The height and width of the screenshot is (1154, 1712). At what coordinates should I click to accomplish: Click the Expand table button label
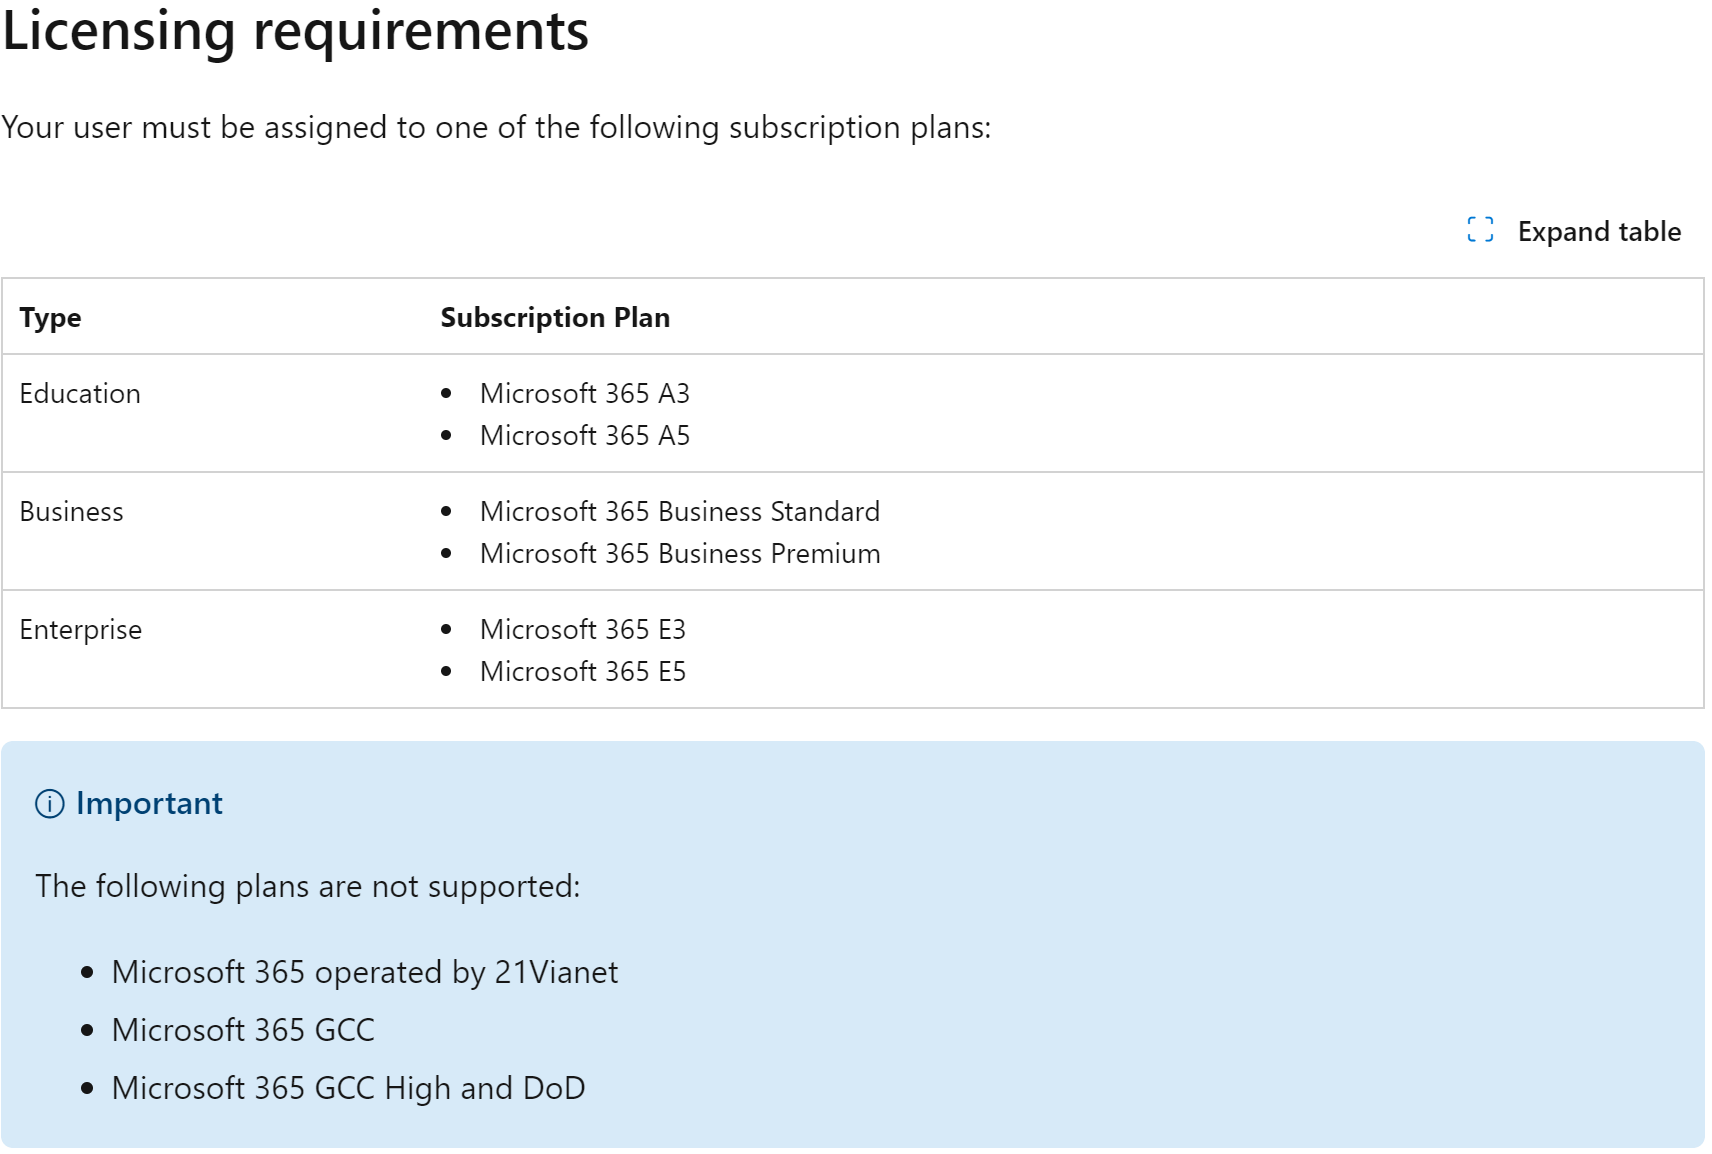[1598, 232]
